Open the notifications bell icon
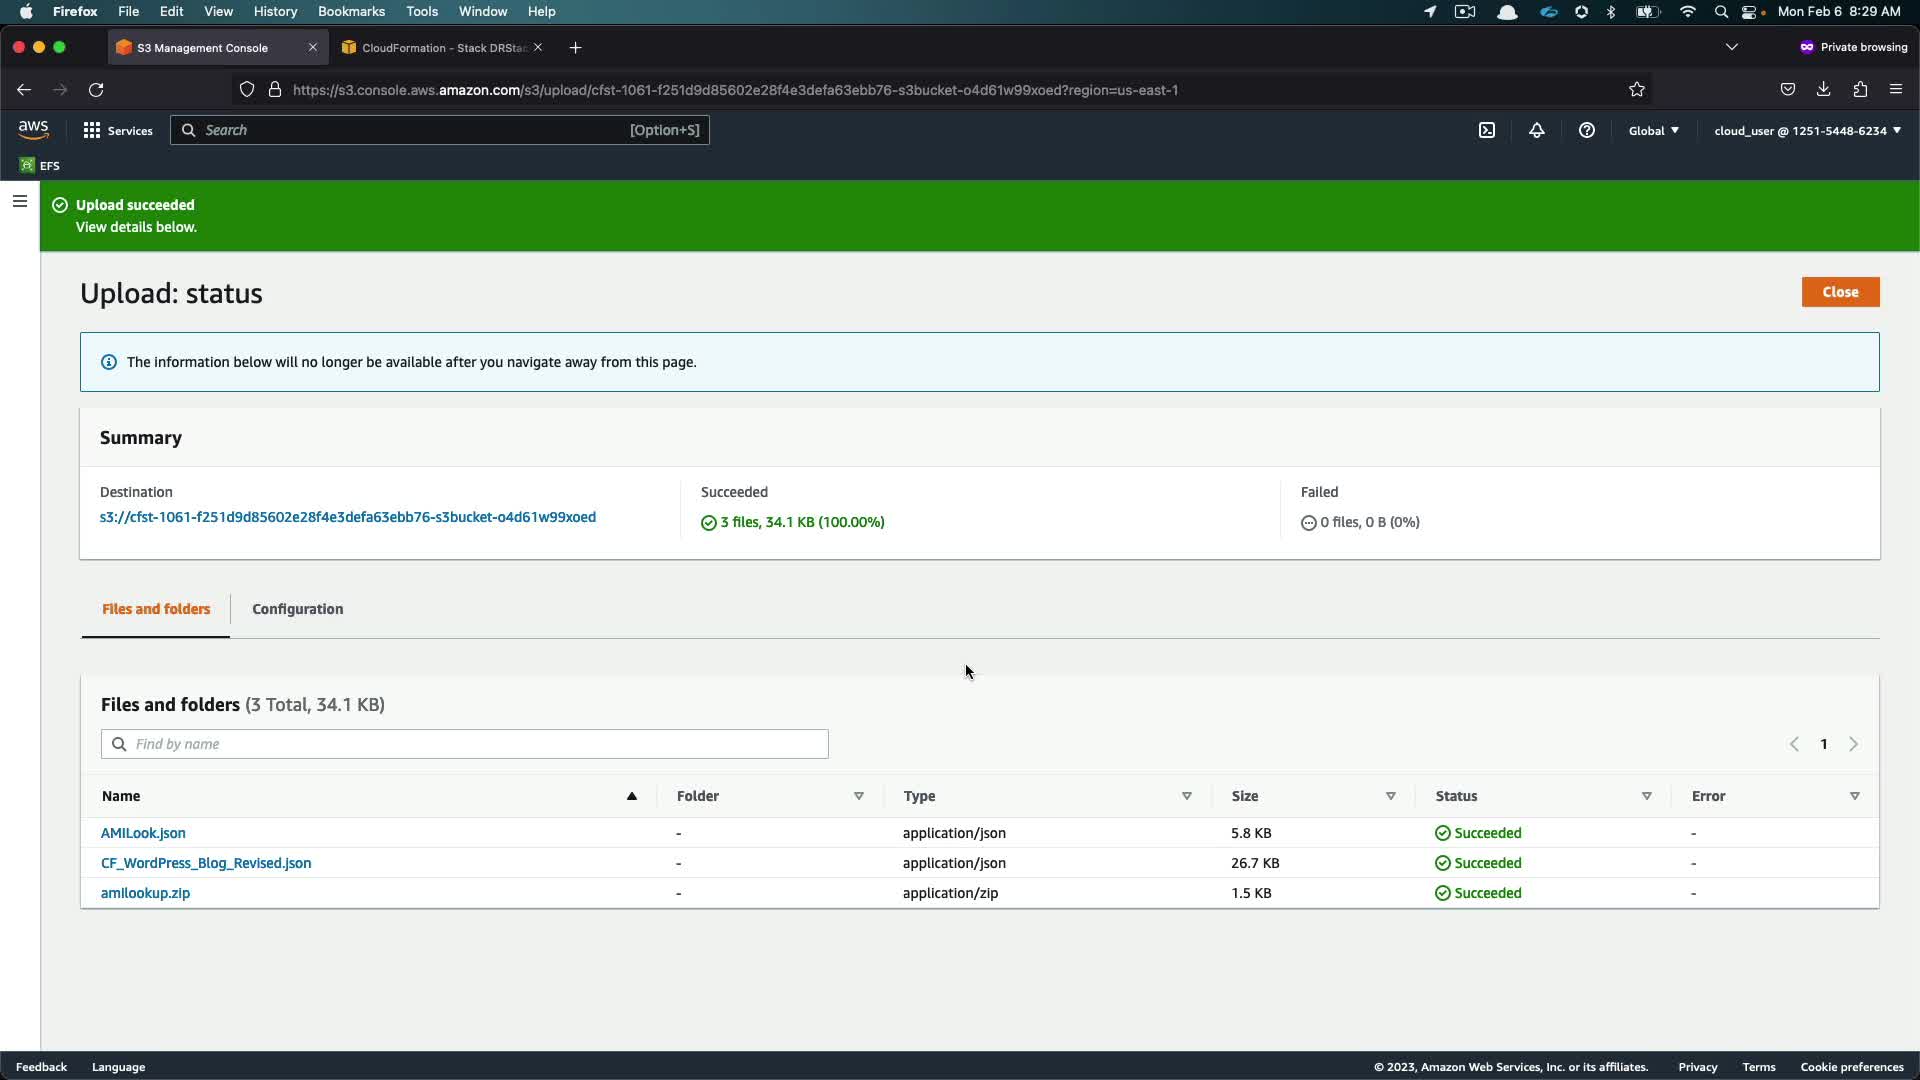This screenshot has height=1080, width=1920. (1537, 130)
